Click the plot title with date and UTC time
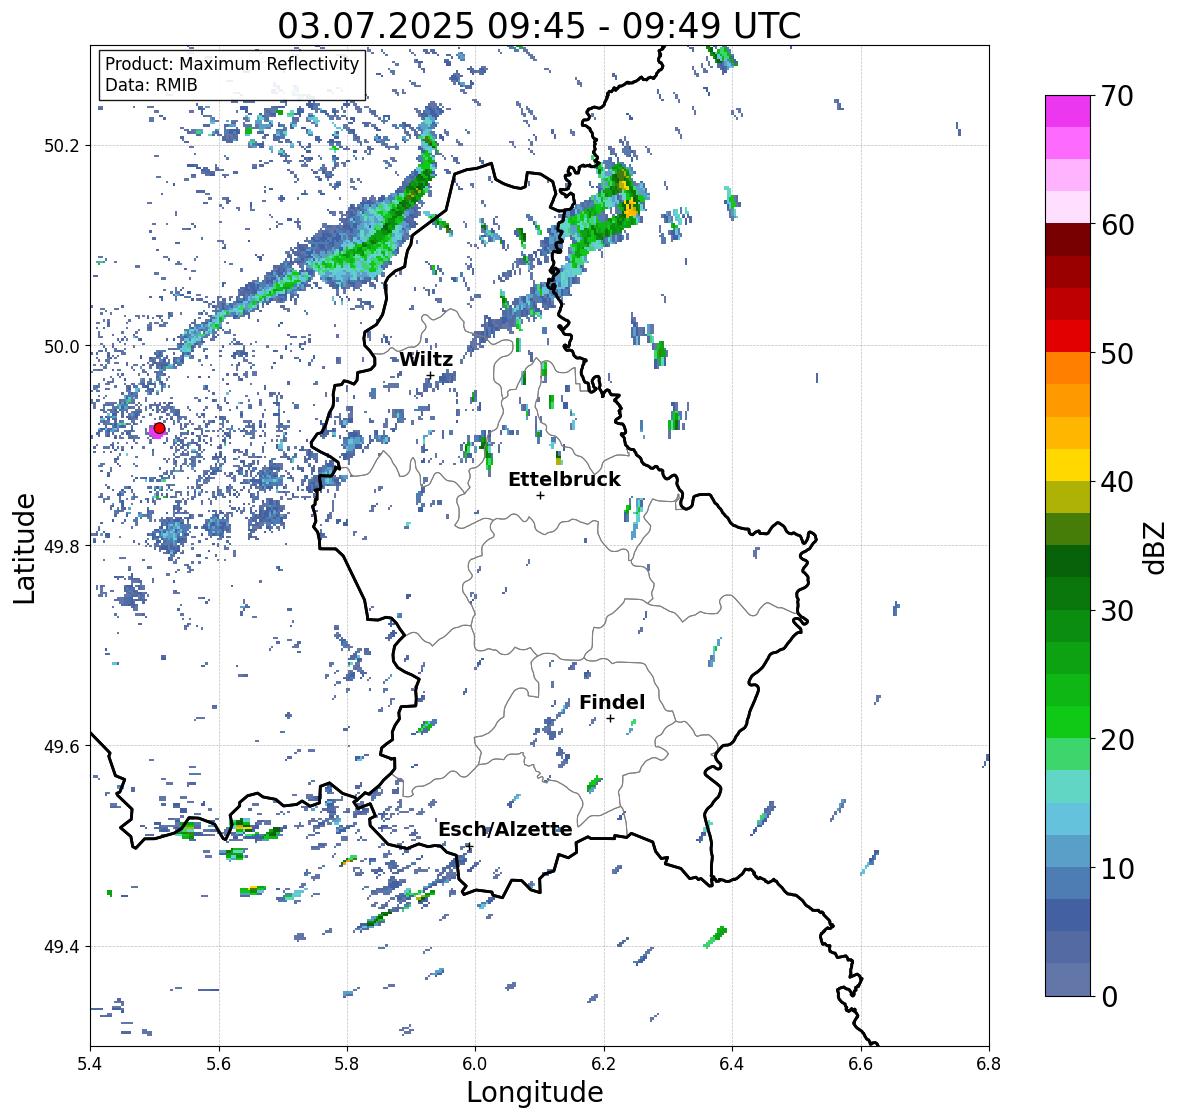Image resolution: width=1179 pixels, height=1117 pixels. click(539, 26)
